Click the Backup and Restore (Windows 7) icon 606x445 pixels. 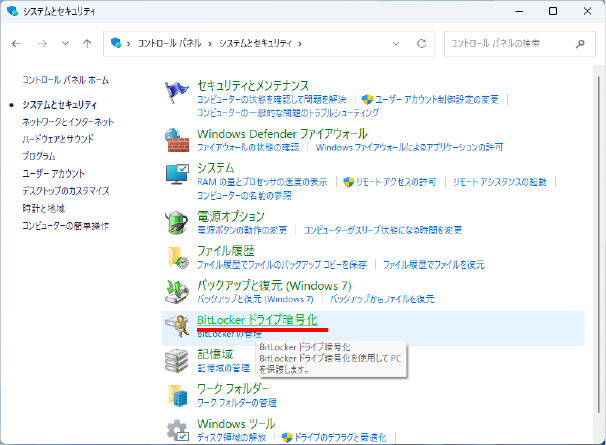[x=177, y=292]
